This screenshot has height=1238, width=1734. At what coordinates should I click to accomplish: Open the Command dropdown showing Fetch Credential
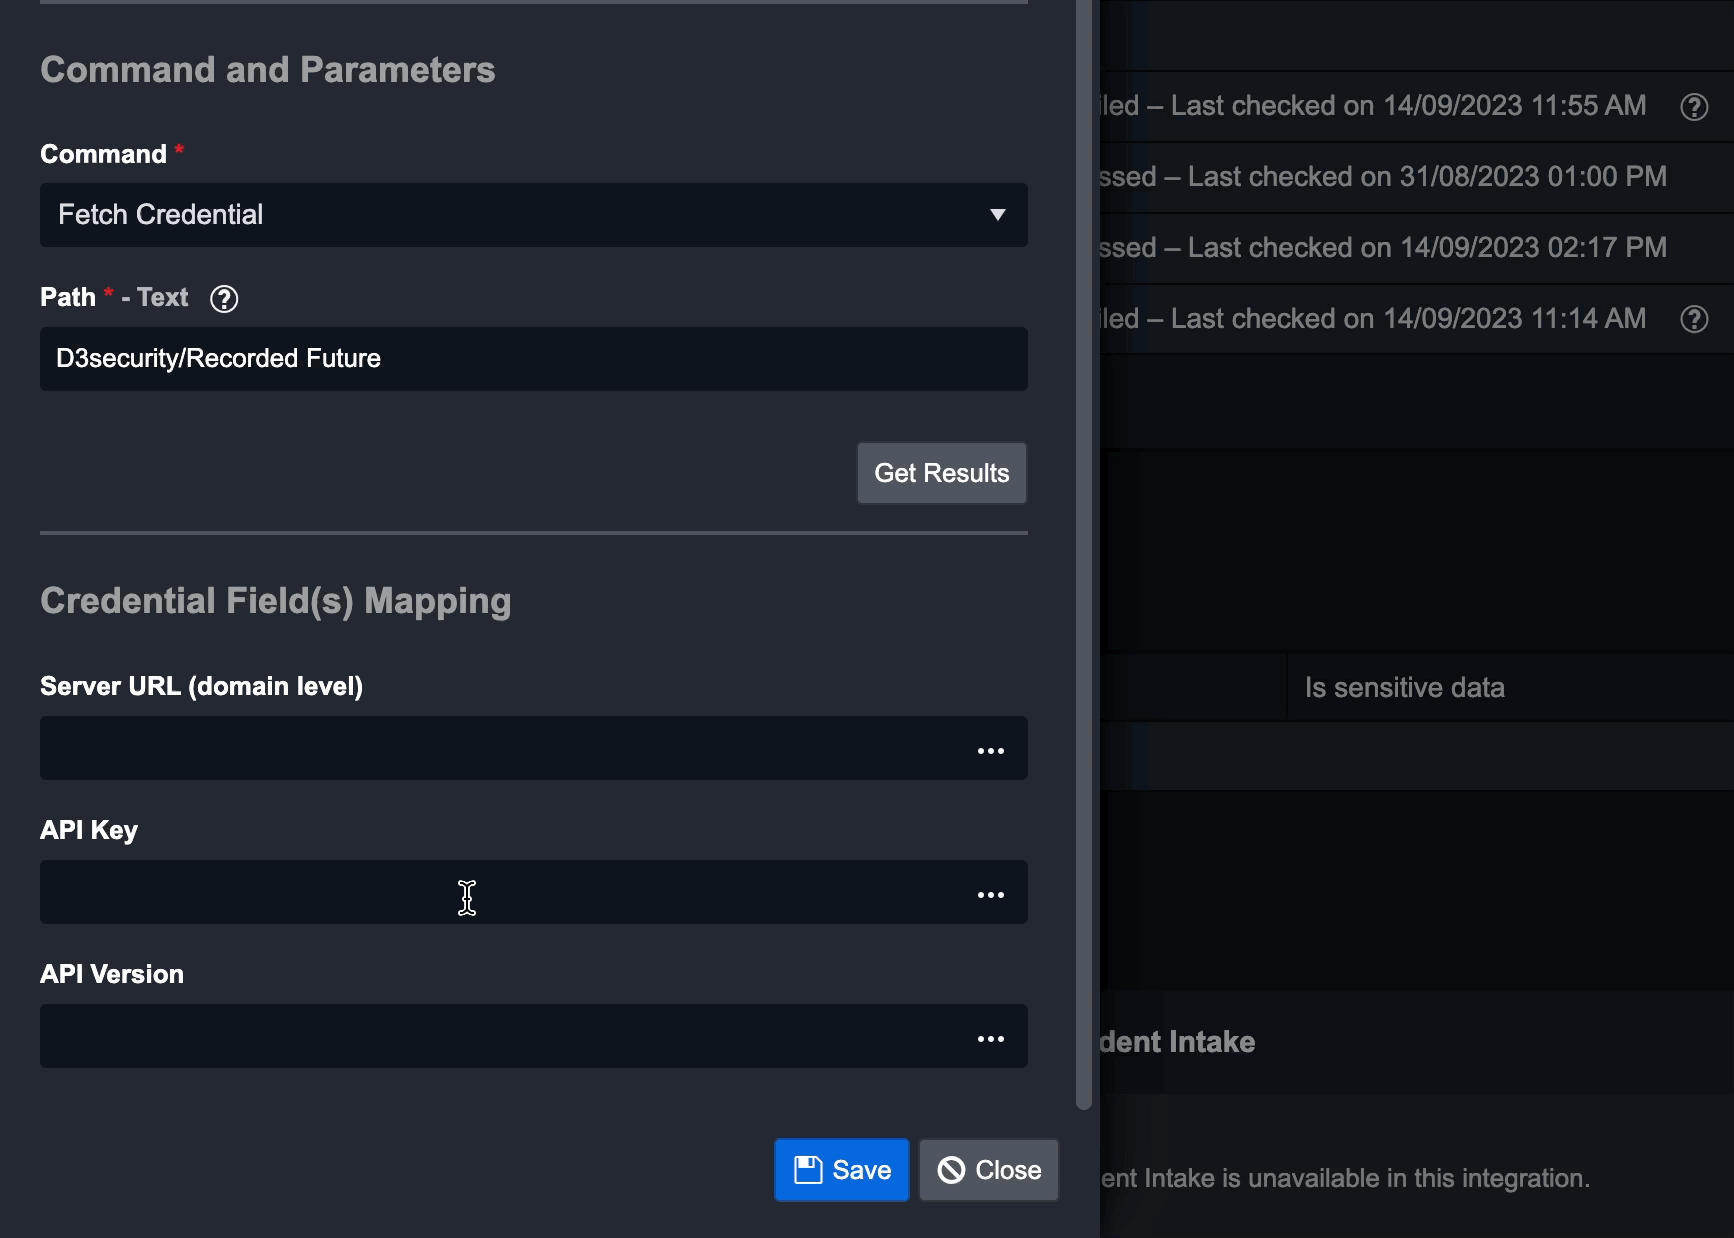(x=533, y=215)
